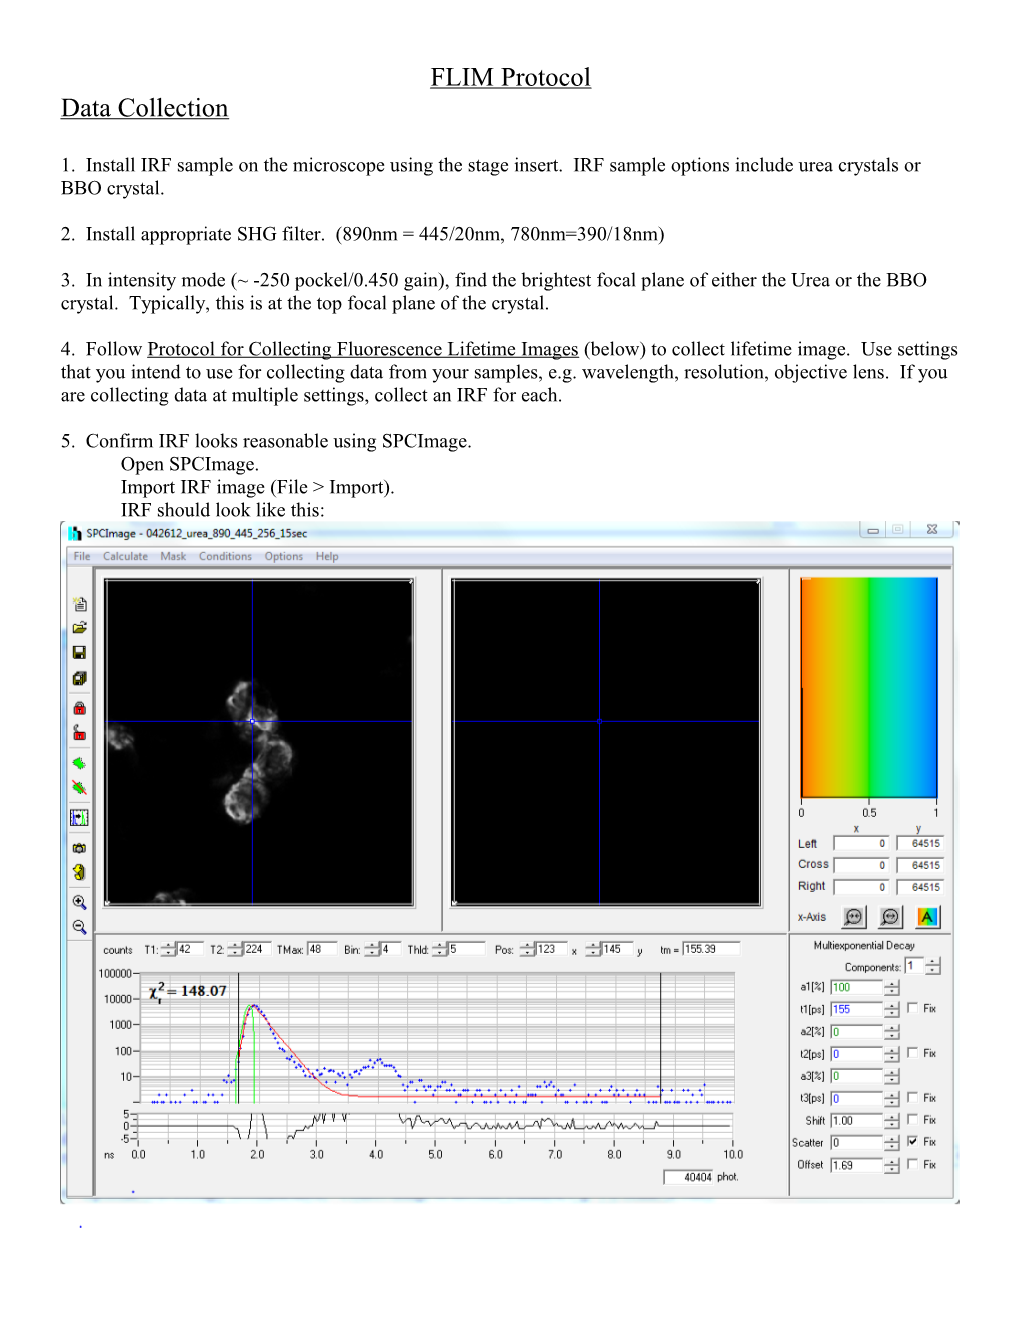Open the Conditions menu
Viewport: 1020px width, 1320px height.
pyautogui.click(x=225, y=557)
